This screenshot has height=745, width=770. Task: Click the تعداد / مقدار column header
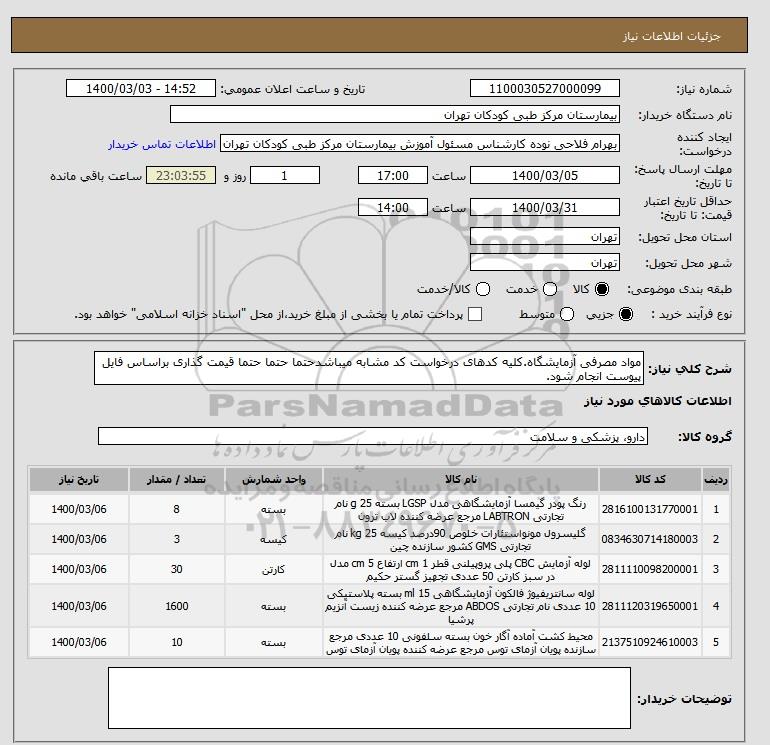pos(177,479)
